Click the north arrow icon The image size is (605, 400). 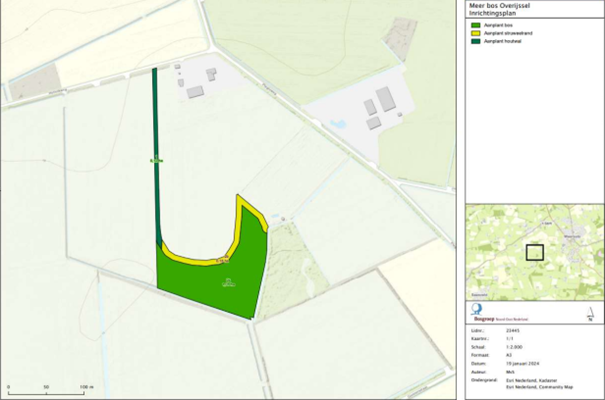(x=590, y=314)
